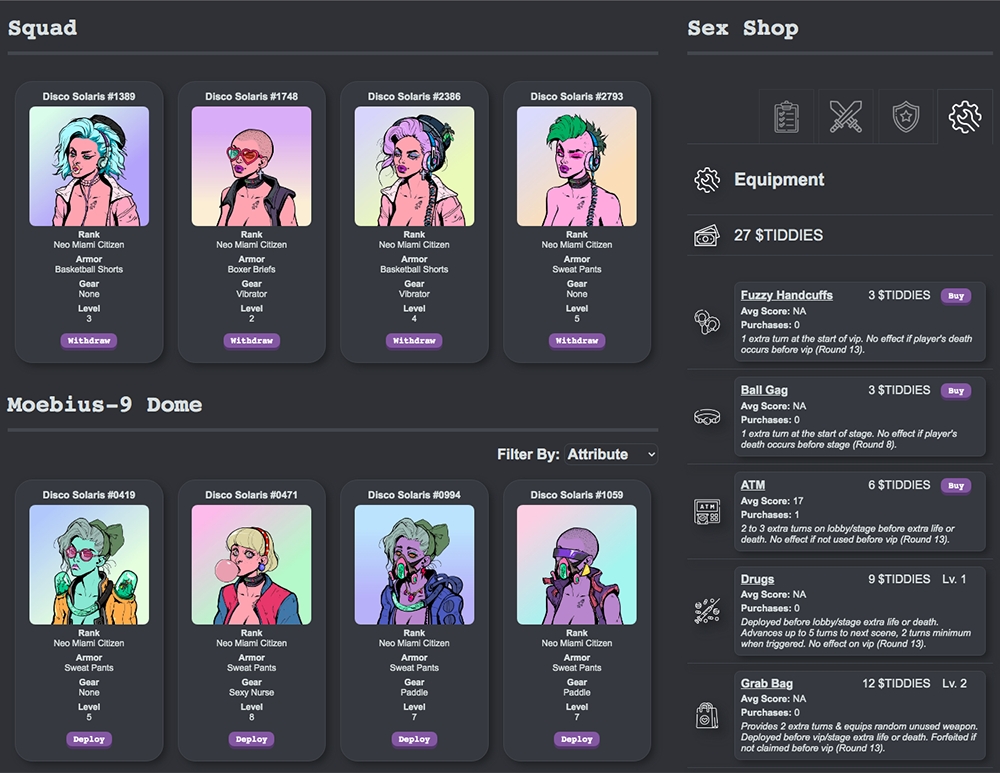1000x773 pixels.
Task: Open the Drugs item link
Action: [x=756, y=579]
